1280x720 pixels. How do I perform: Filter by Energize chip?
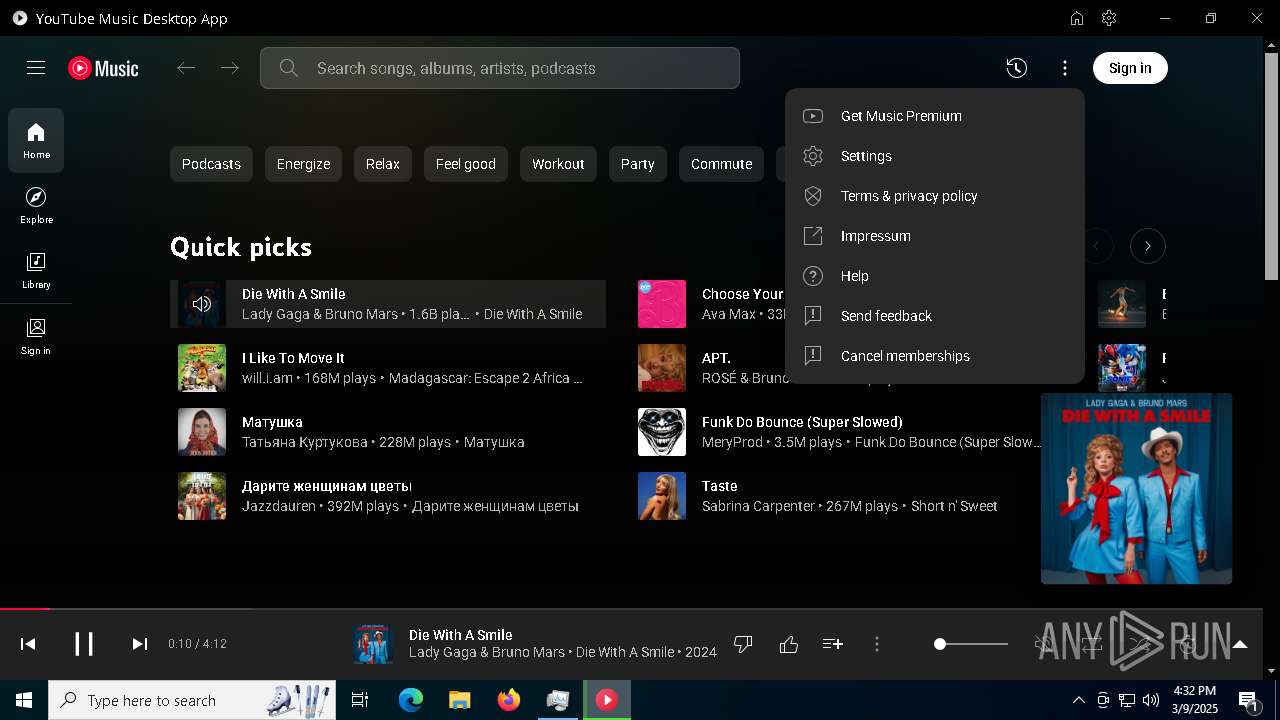point(303,164)
